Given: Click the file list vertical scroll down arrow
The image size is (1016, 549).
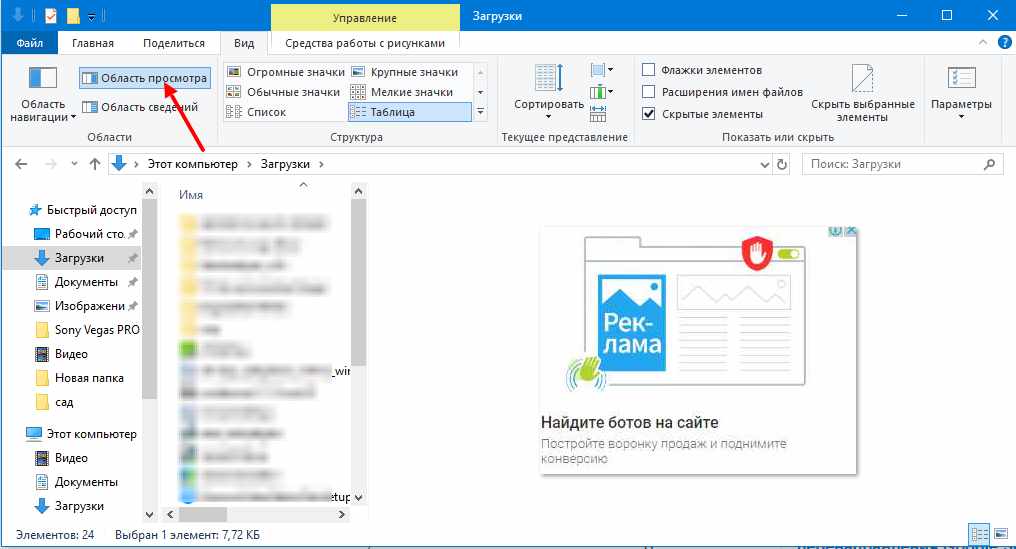Looking at the screenshot, I should (358, 497).
